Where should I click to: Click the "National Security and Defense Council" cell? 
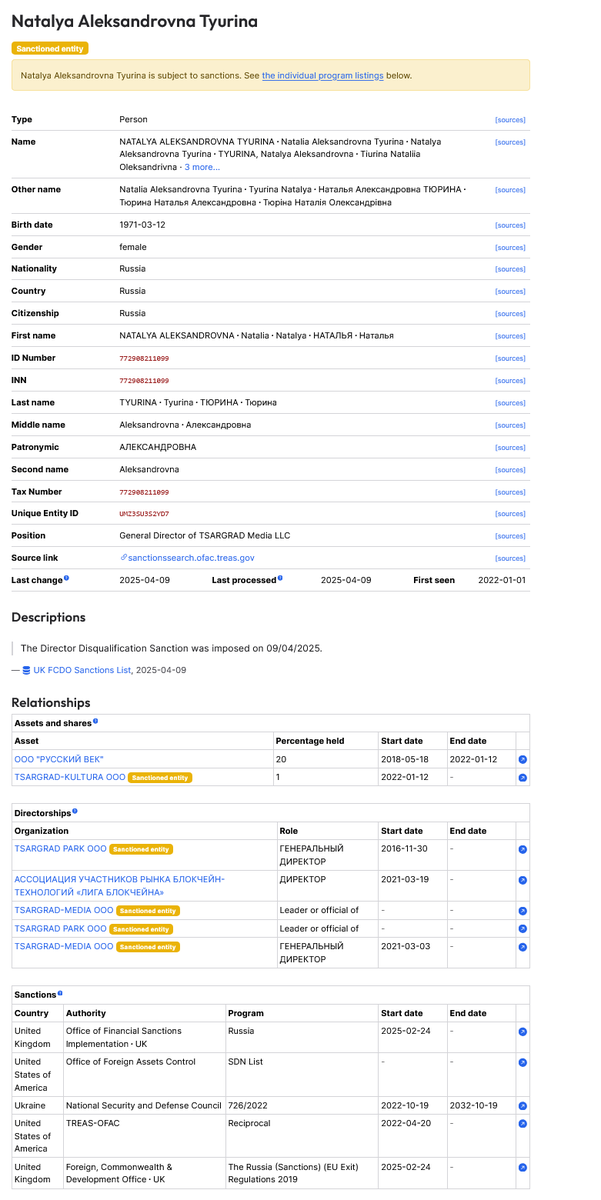pyautogui.click(x=144, y=1106)
